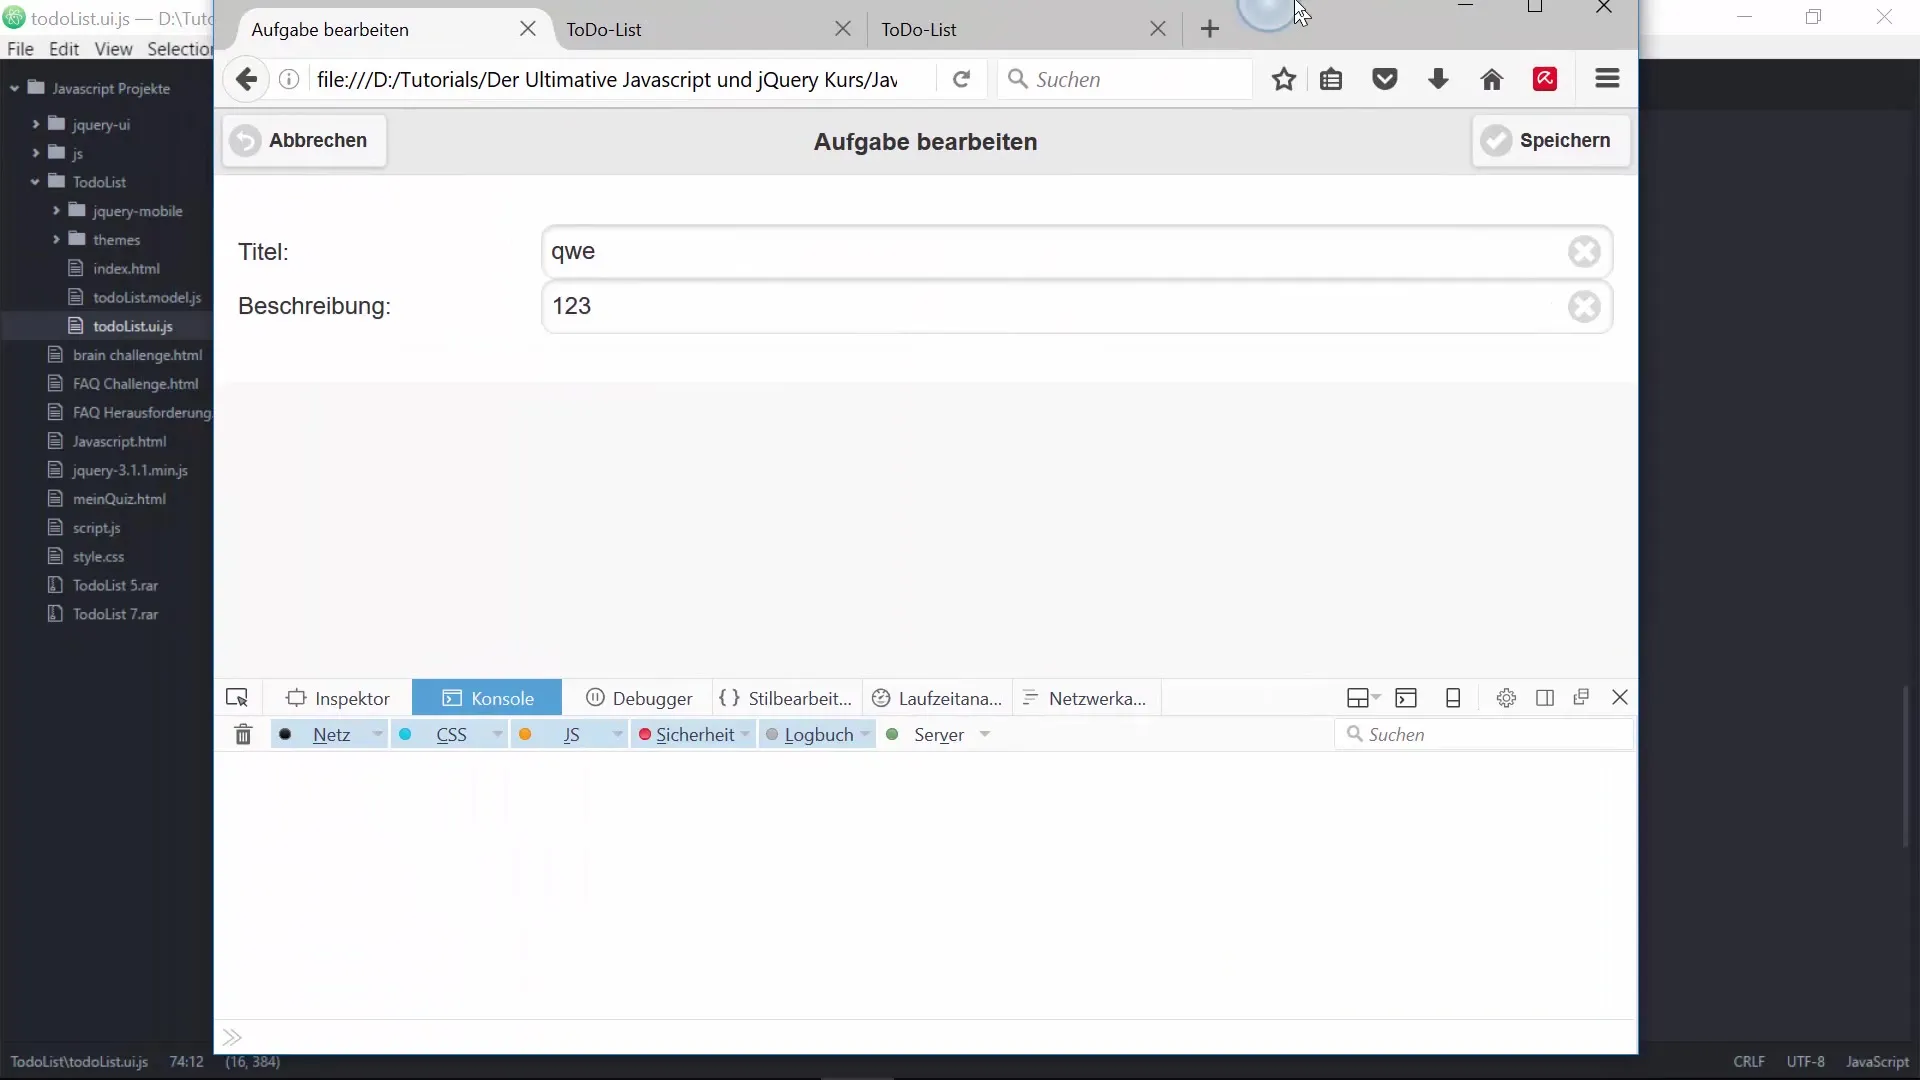This screenshot has width=1920, height=1080.
Task: Close the first 'ToDo-List' browser tab
Action: pos(843,29)
